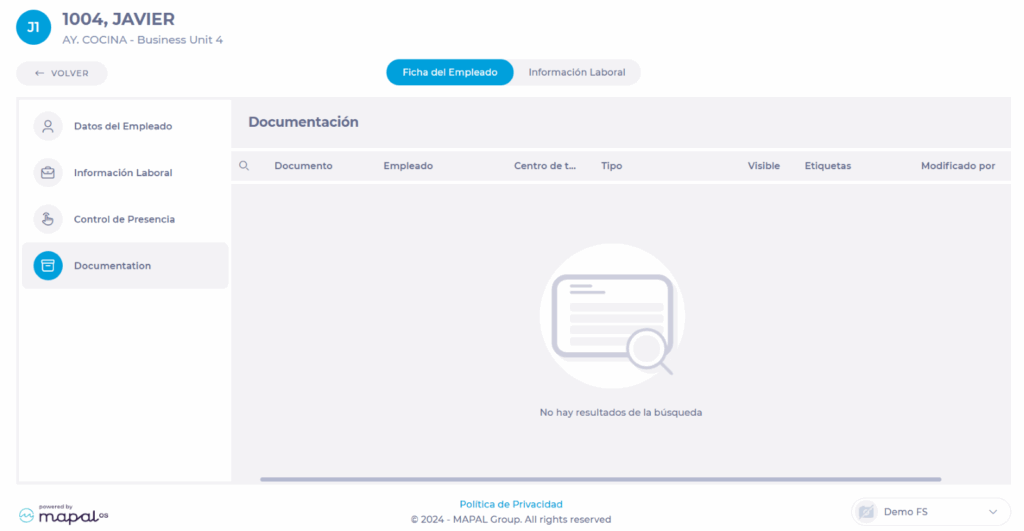Sort by the Empleado column header
The width and height of the screenshot is (1024, 531).
tap(408, 166)
